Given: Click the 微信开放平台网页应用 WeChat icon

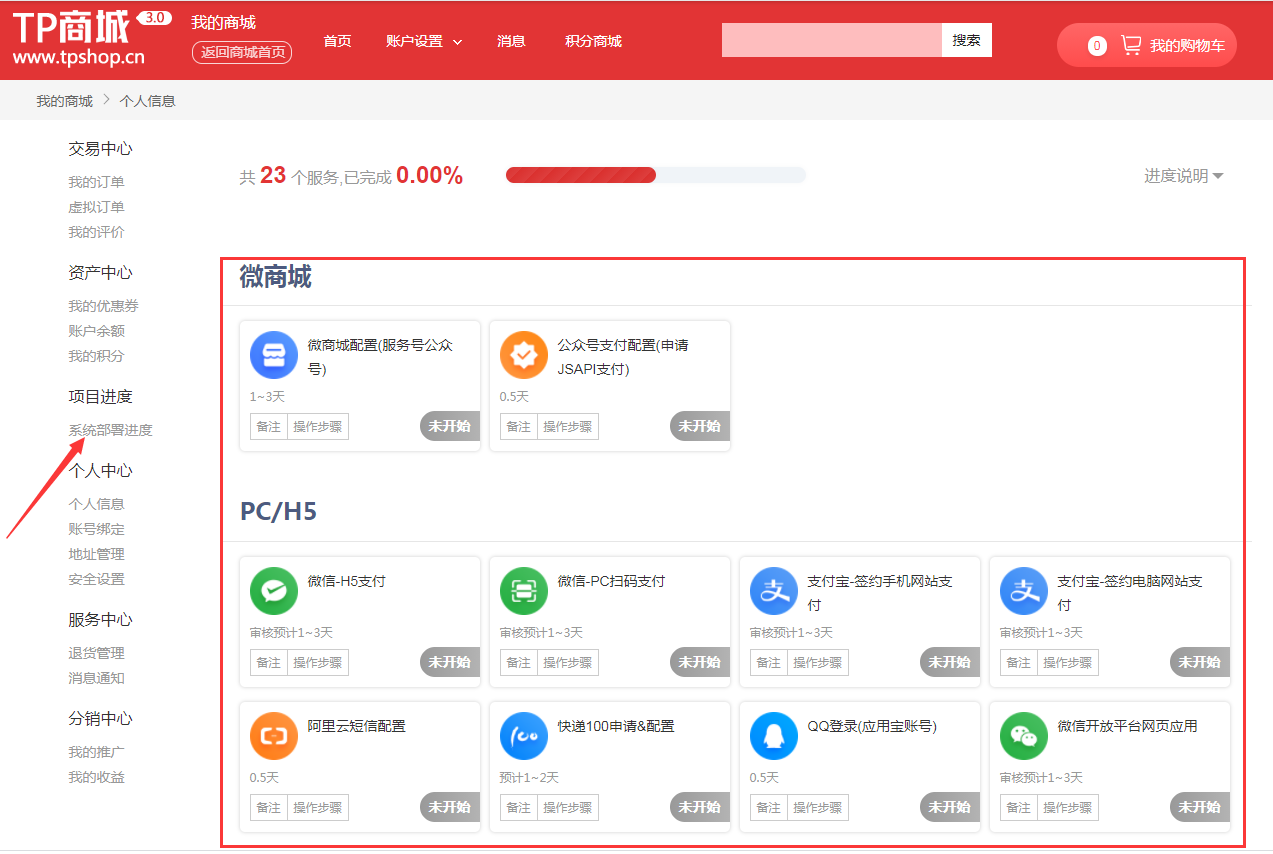Looking at the screenshot, I should [1024, 736].
